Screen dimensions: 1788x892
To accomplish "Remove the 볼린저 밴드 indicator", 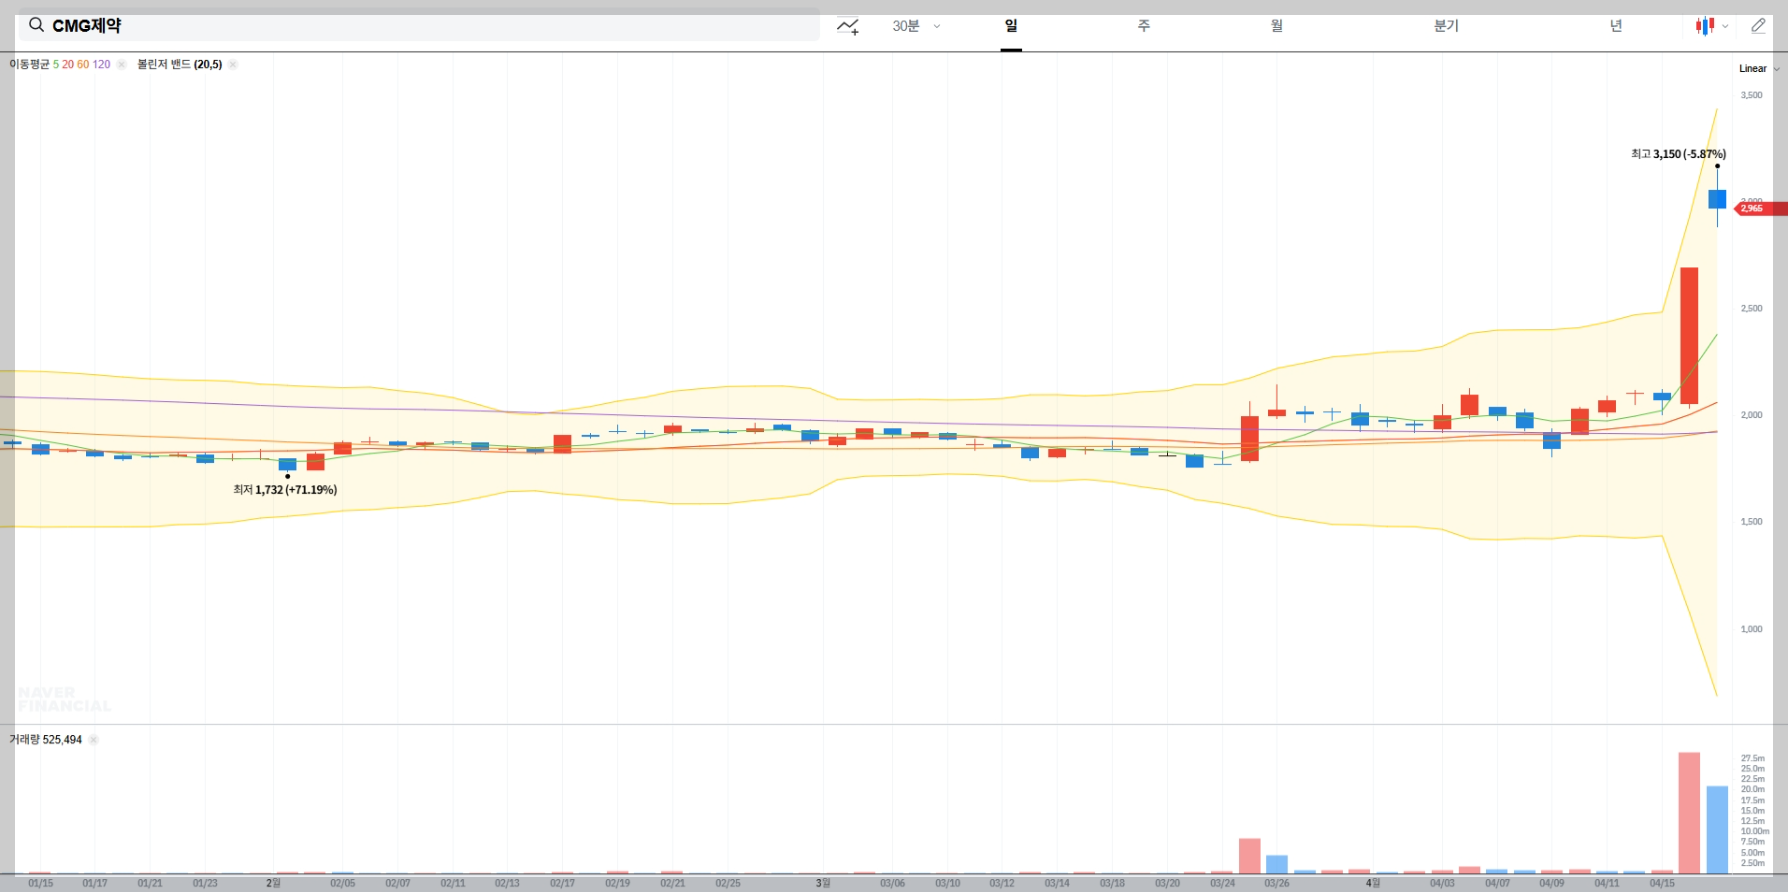I will click(x=233, y=64).
